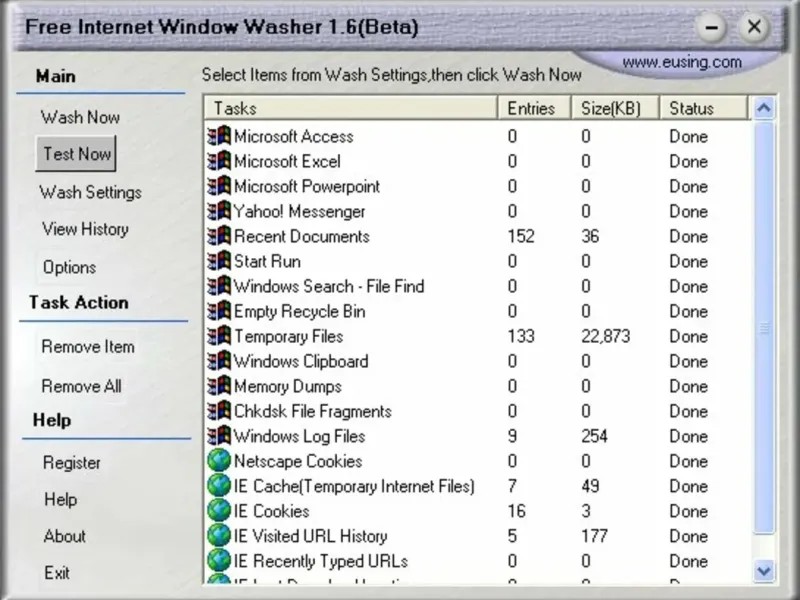Click the Microsoft Access row icon
The width and height of the screenshot is (800, 600).
pos(219,136)
